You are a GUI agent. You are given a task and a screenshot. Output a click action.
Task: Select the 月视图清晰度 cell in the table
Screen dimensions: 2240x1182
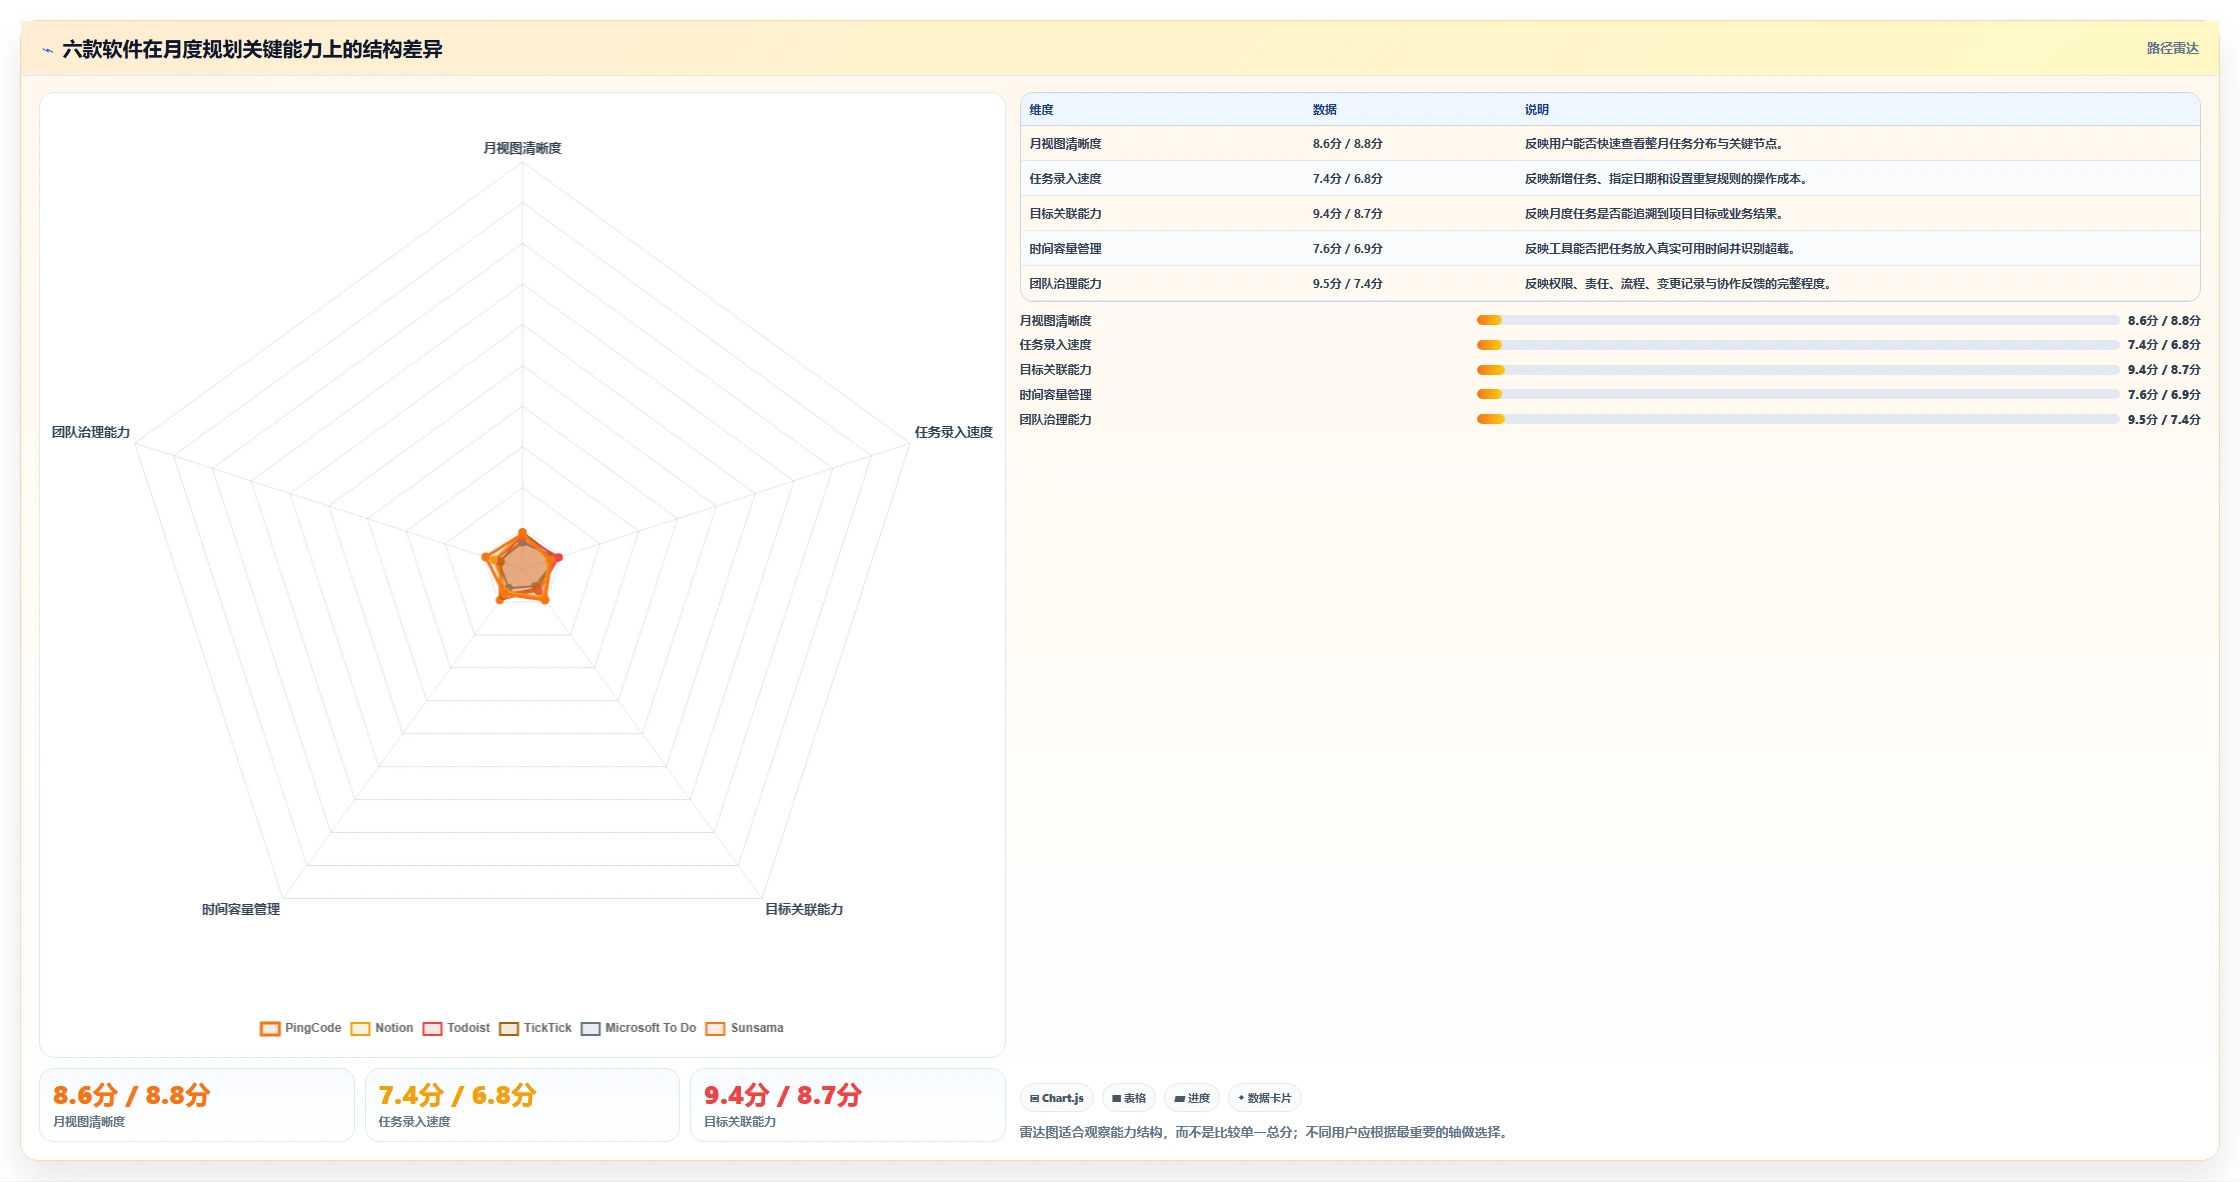tap(1066, 144)
